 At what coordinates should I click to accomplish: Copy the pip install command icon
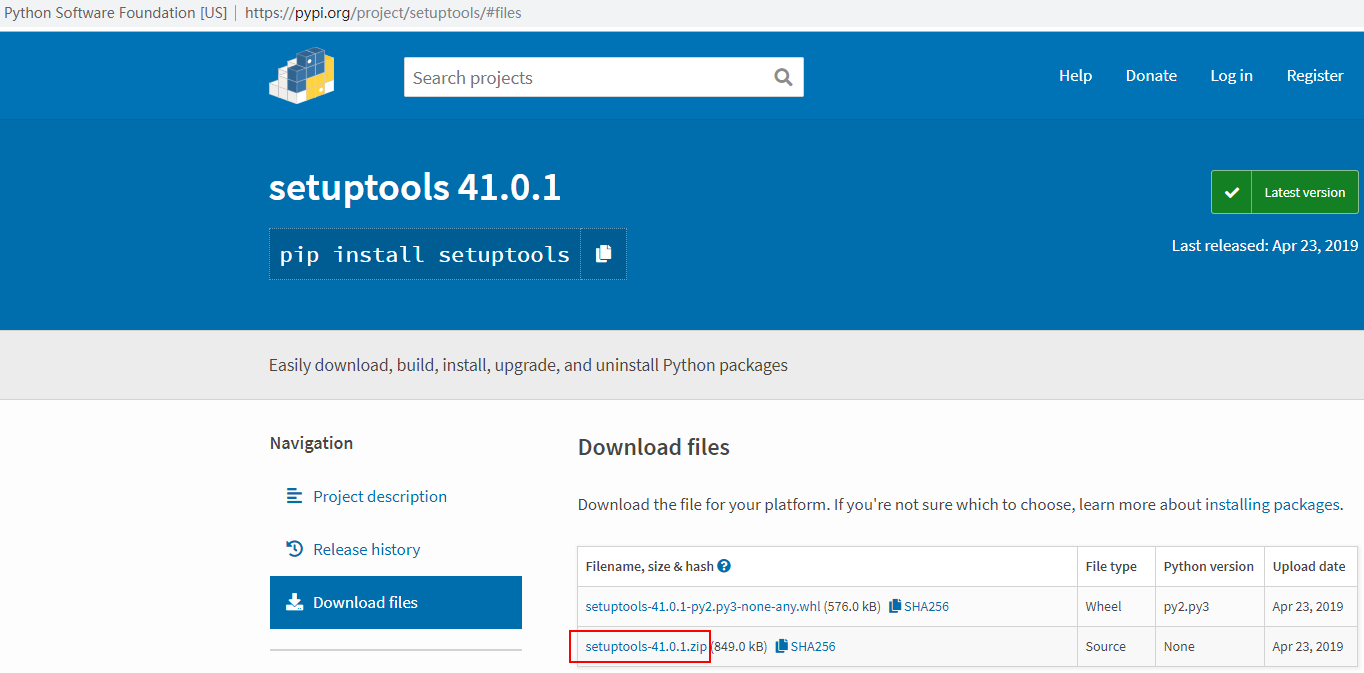pyautogui.click(x=603, y=254)
